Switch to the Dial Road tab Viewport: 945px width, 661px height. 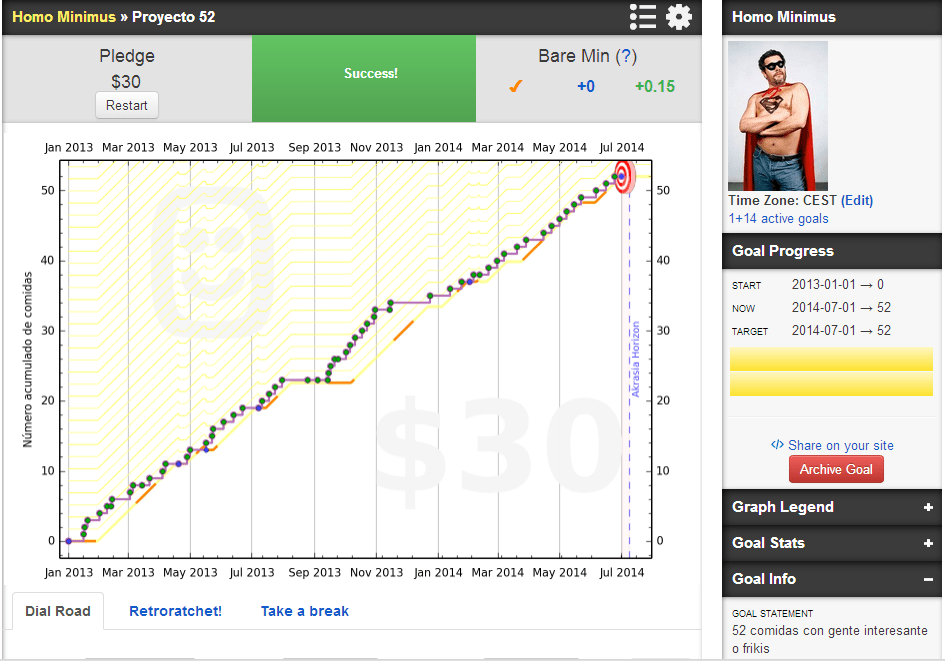tap(58, 611)
